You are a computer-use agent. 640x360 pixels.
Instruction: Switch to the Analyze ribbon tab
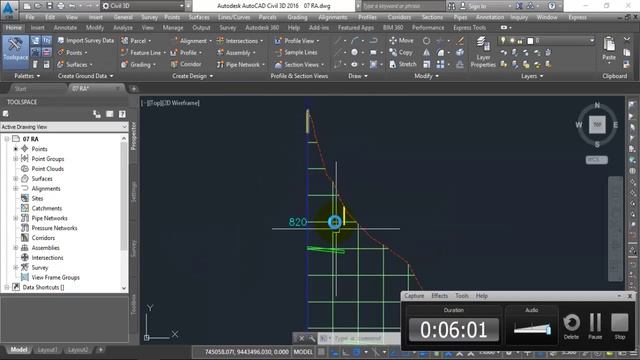pos(122,27)
